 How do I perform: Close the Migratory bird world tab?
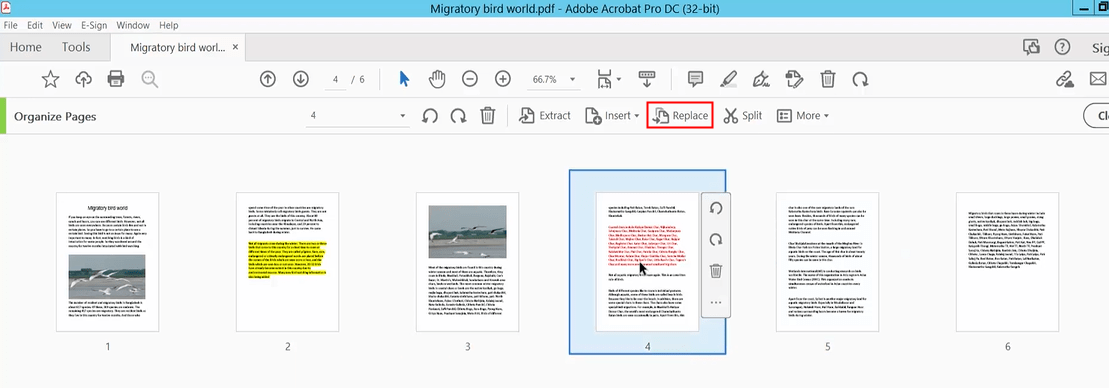coord(236,47)
